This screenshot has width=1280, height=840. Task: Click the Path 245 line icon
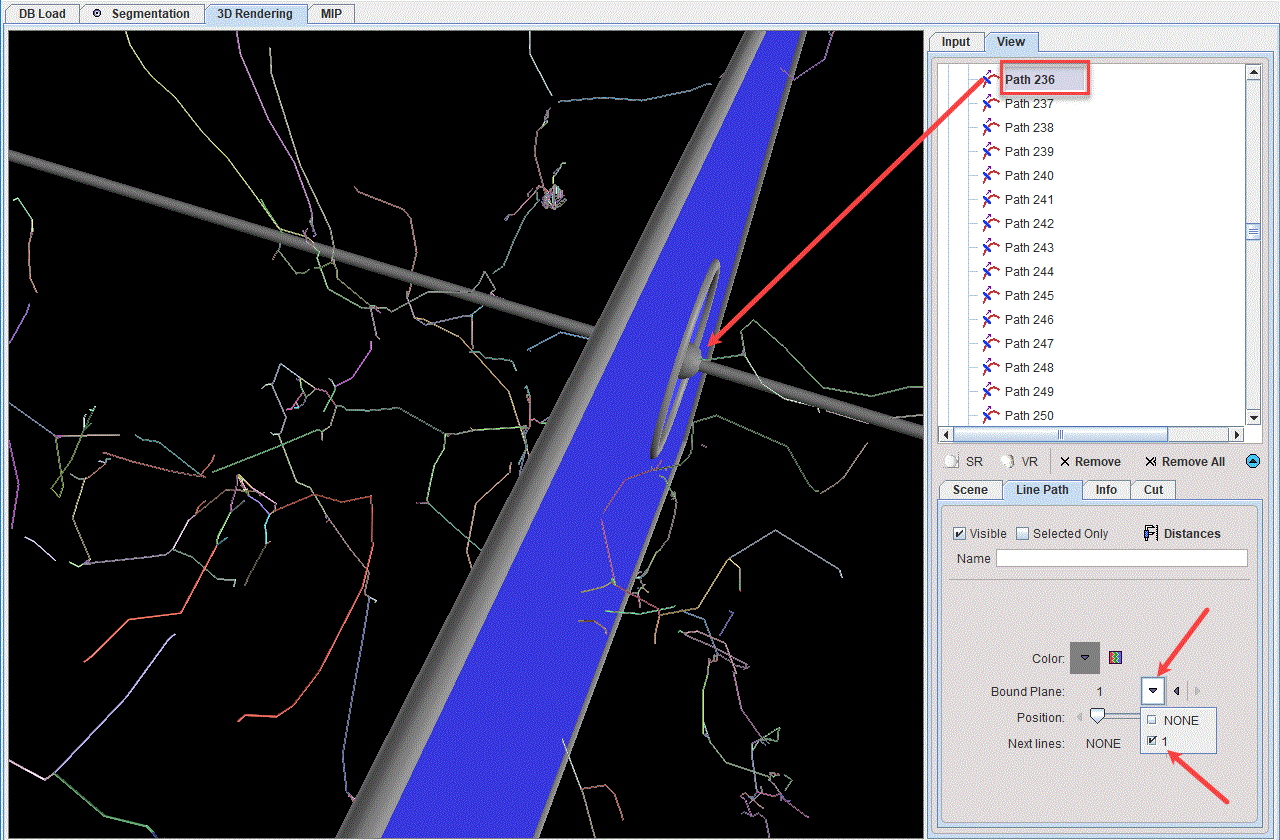pyautogui.click(x=991, y=295)
